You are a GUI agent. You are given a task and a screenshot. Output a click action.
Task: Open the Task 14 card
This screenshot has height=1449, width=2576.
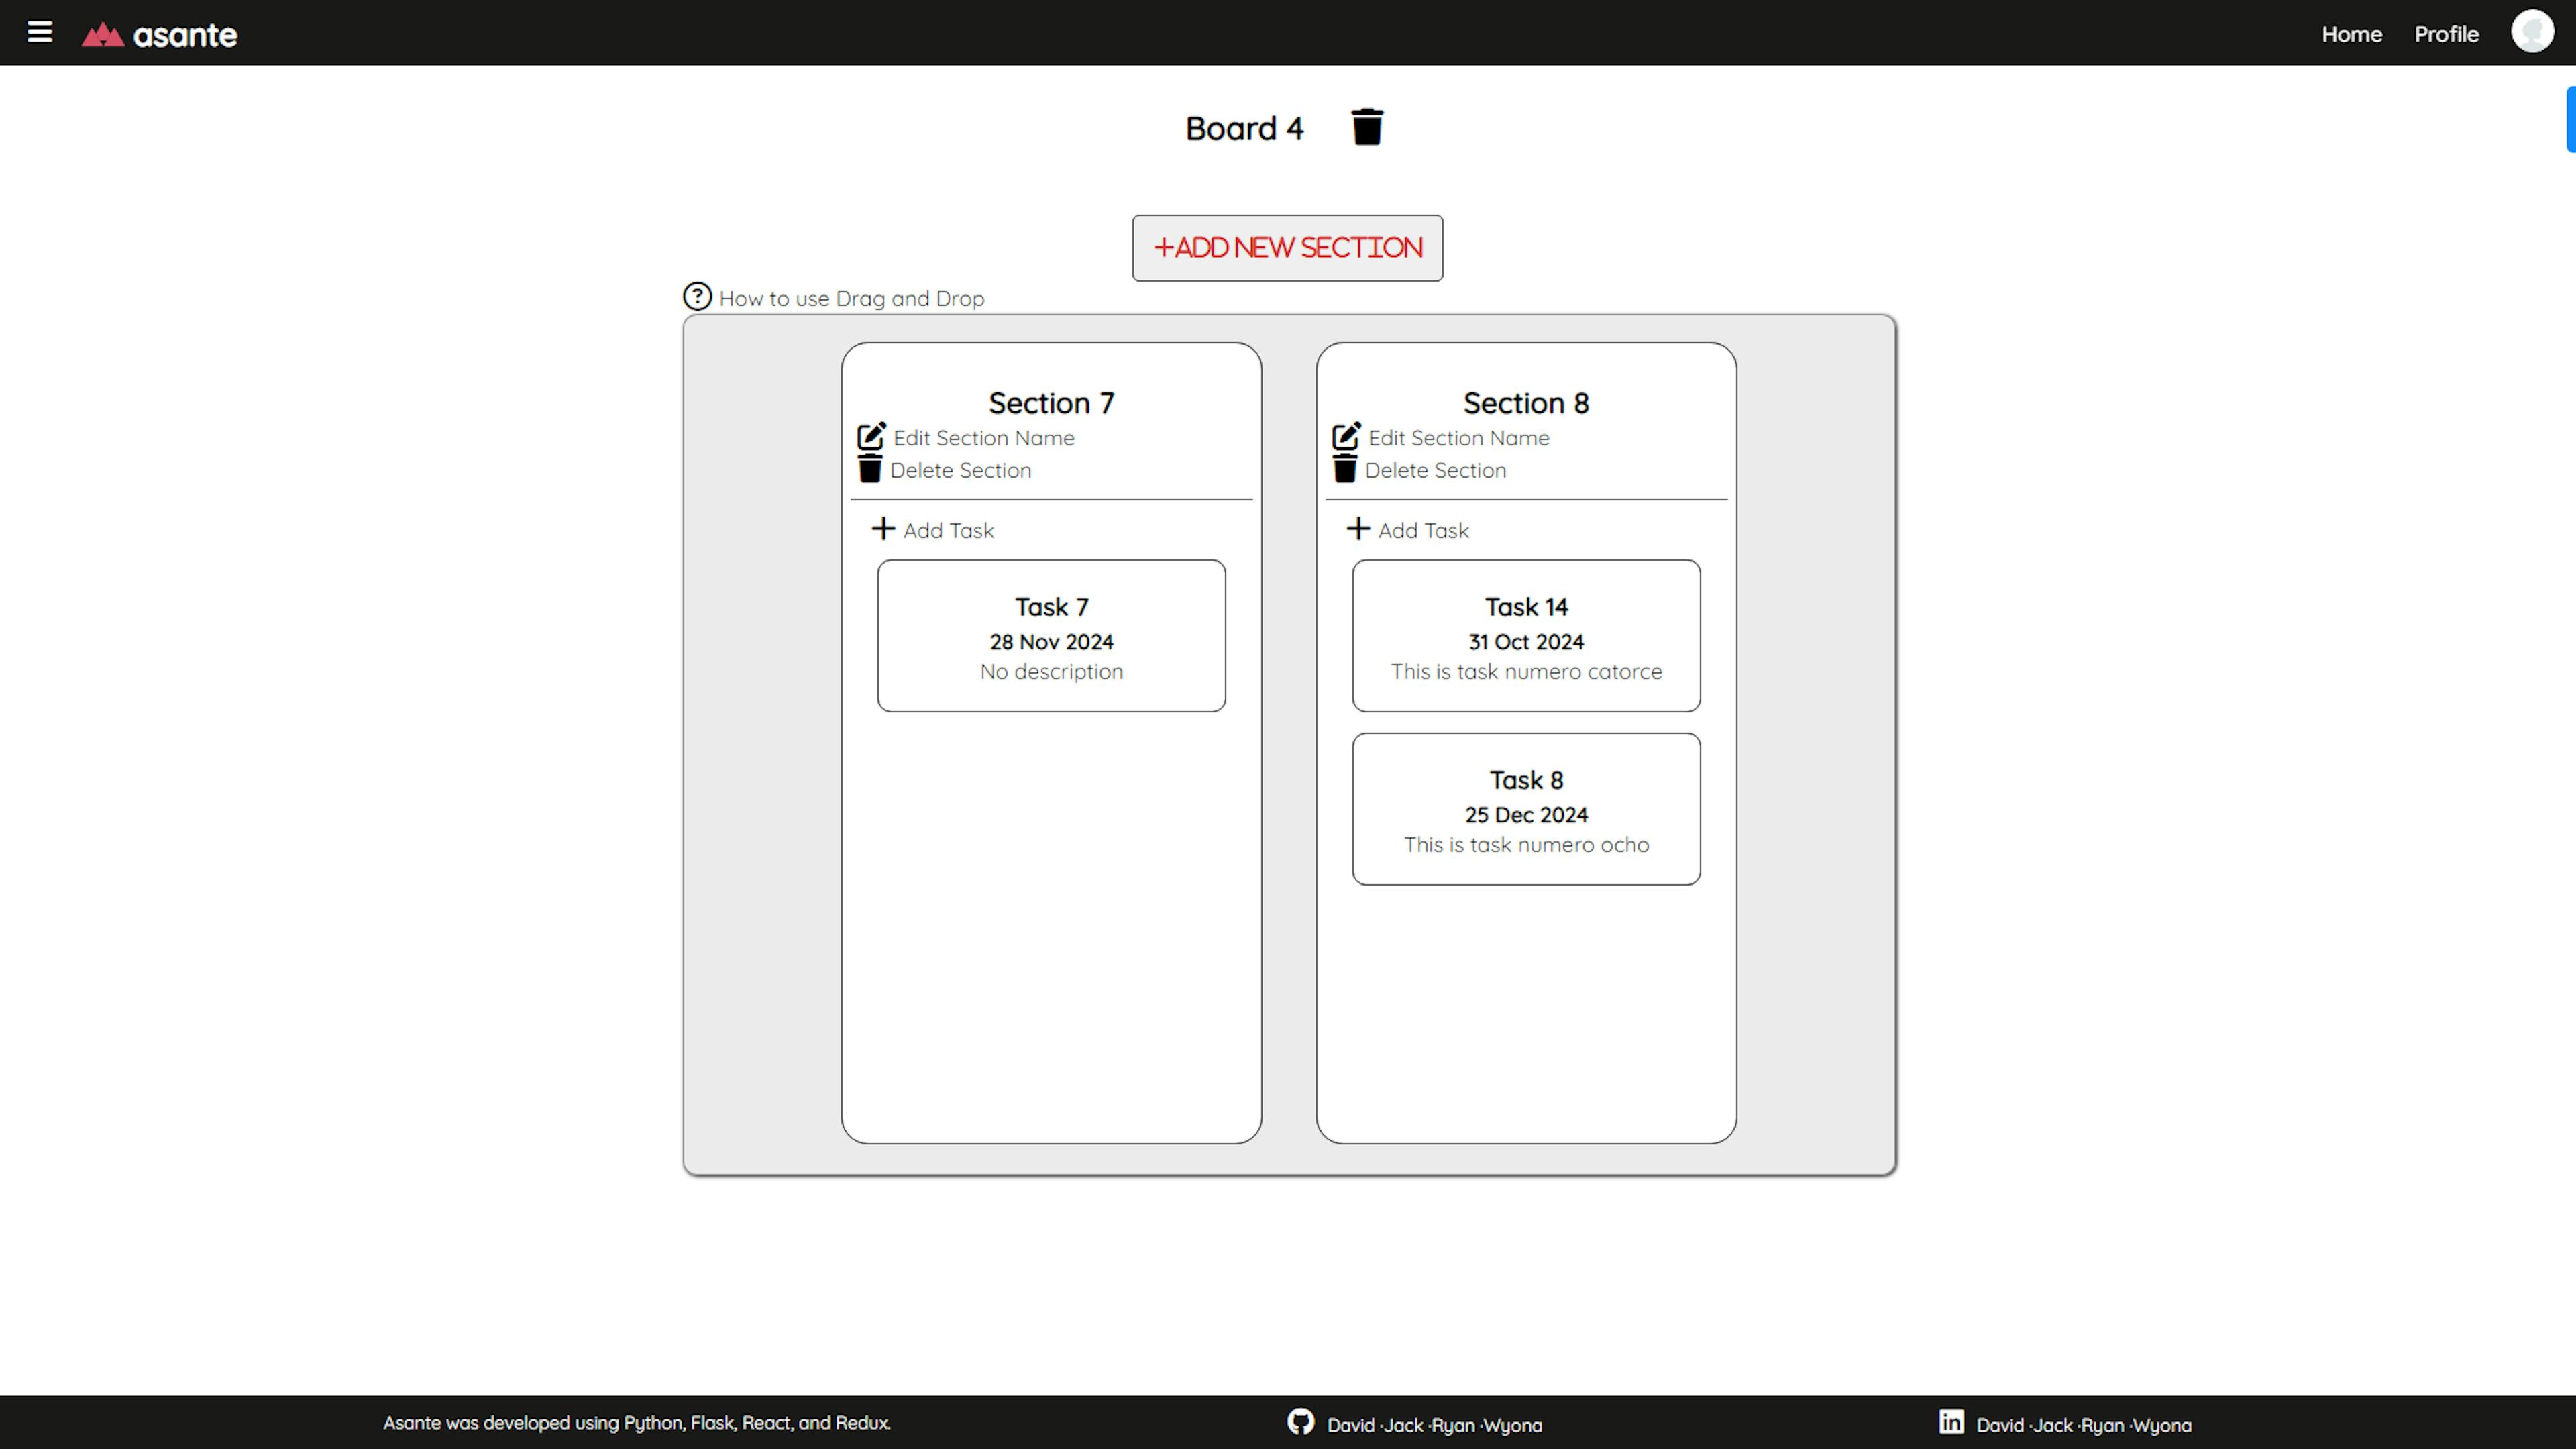1526,636
